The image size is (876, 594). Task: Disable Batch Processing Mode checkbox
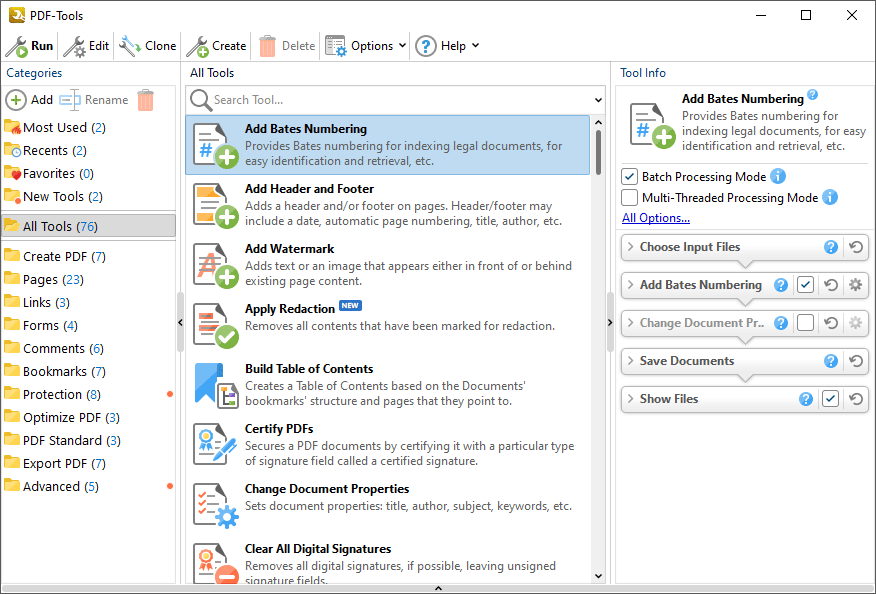[630, 177]
